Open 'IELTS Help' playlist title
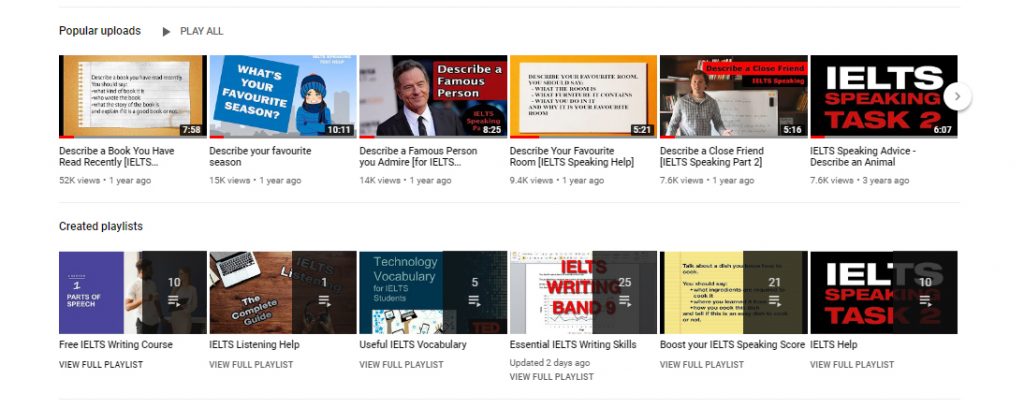 pos(833,345)
